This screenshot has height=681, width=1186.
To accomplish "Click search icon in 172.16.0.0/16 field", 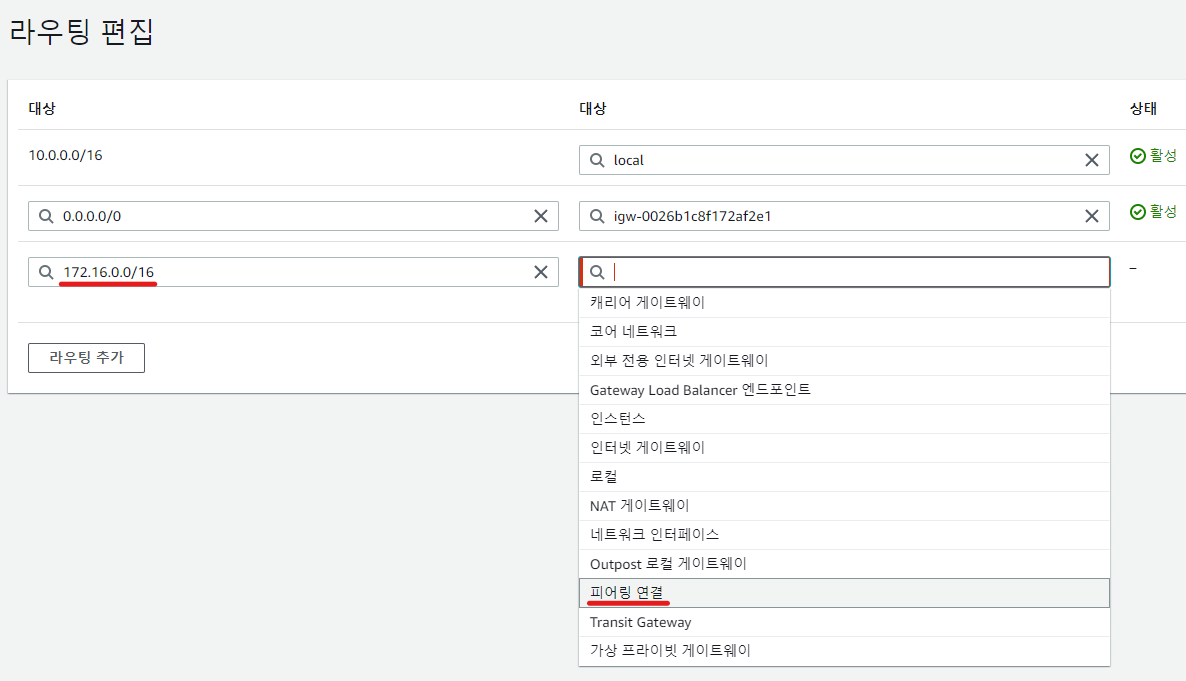I will 46,272.
